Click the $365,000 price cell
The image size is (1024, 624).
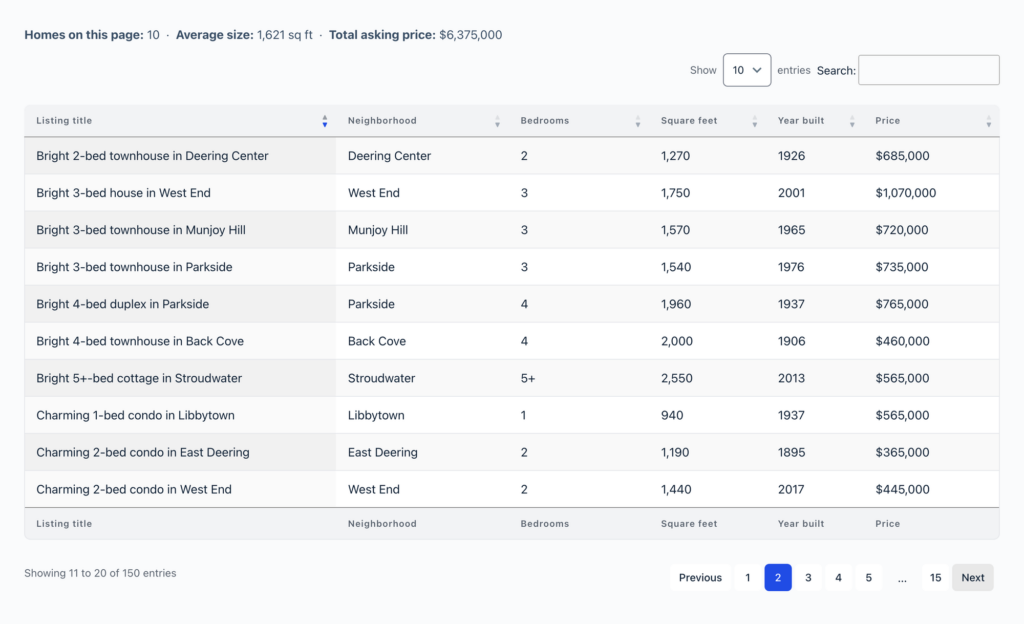click(x=931, y=452)
